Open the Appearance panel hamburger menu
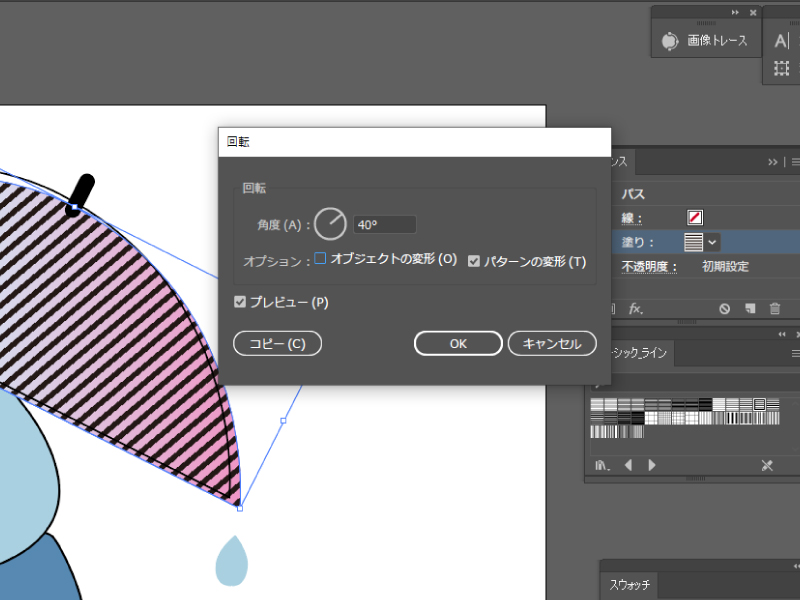This screenshot has height=600, width=800. click(x=795, y=162)
